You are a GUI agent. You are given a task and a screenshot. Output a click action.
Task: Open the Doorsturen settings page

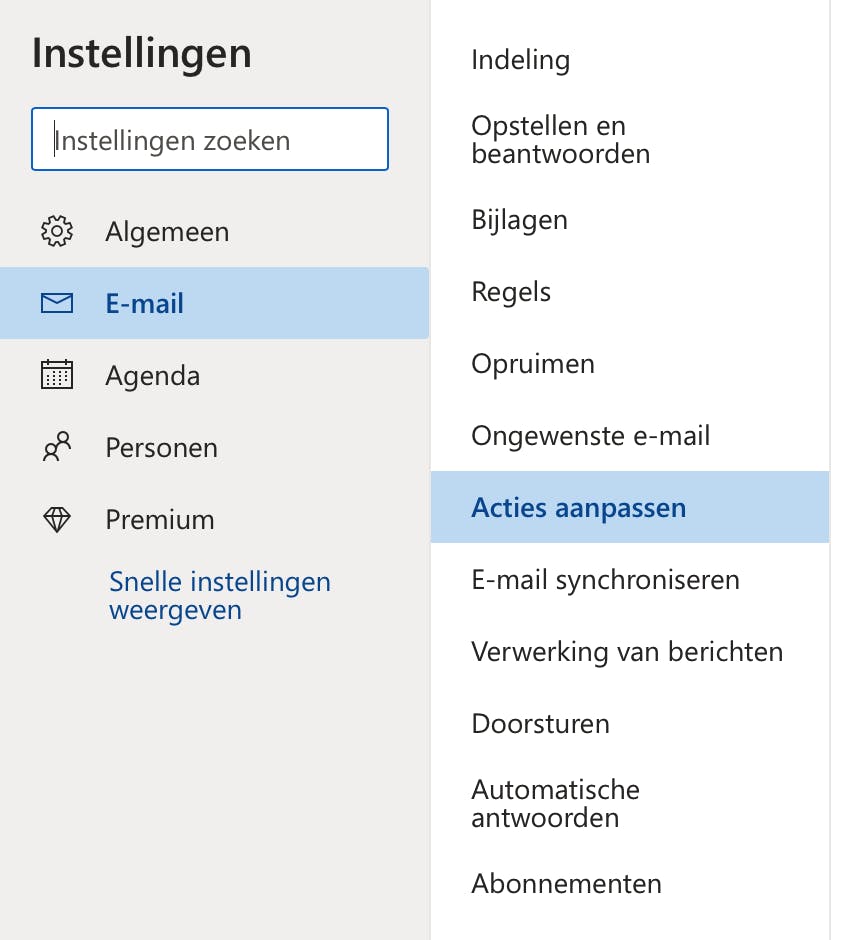coord(540,723)
